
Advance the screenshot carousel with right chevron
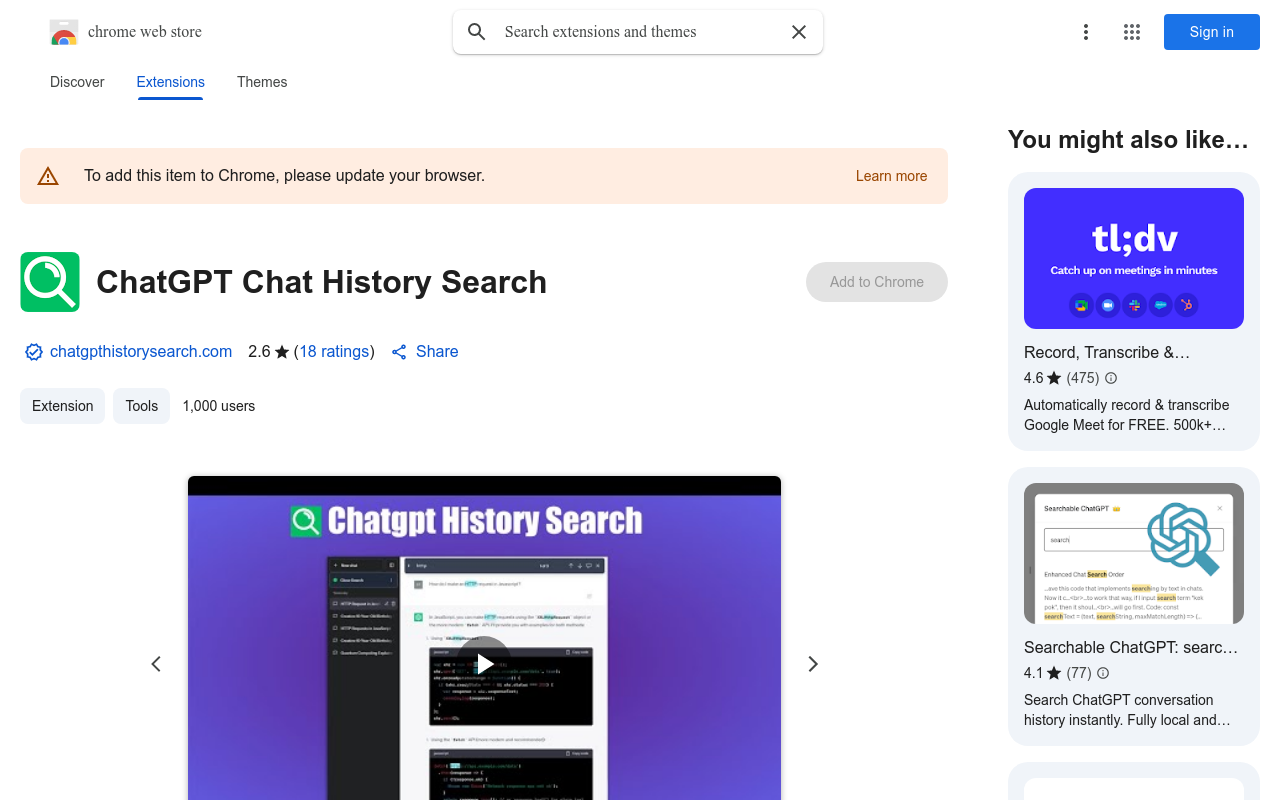(813, 663)
